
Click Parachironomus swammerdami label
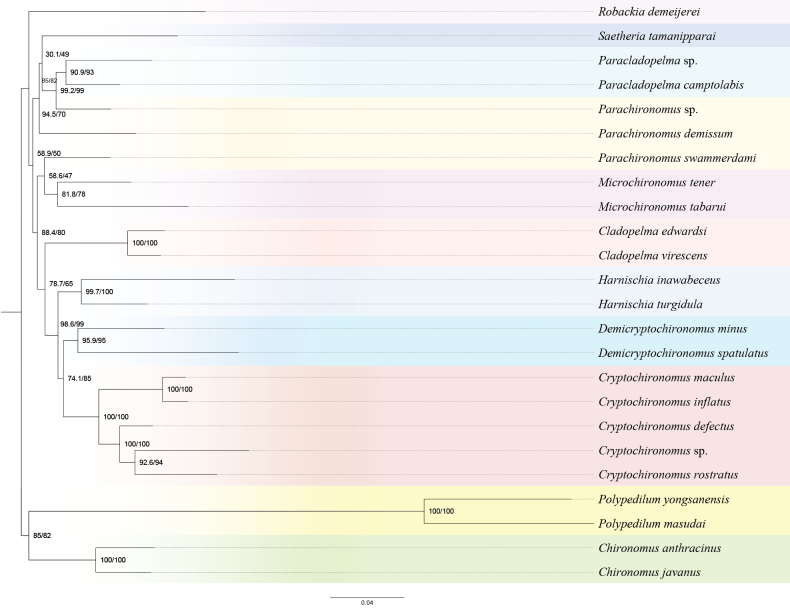coord(677,158)
